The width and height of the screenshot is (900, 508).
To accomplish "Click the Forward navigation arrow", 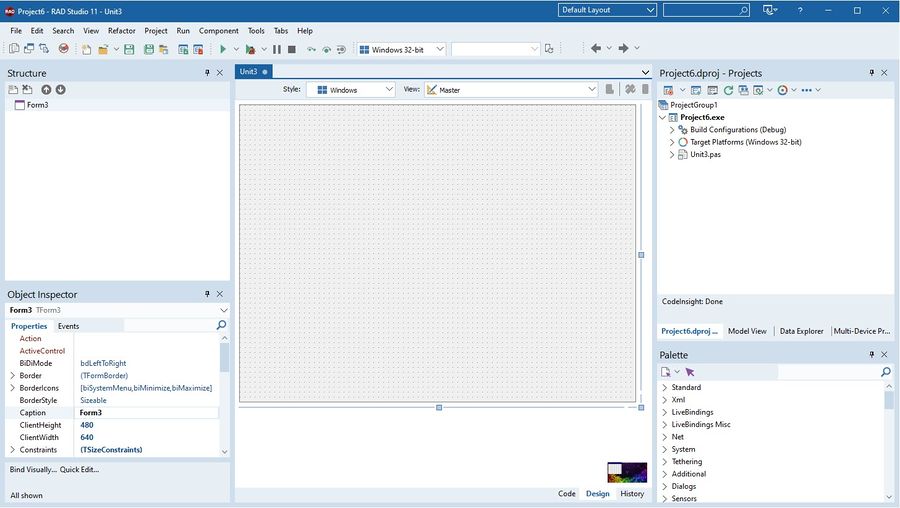I will 623,48.
